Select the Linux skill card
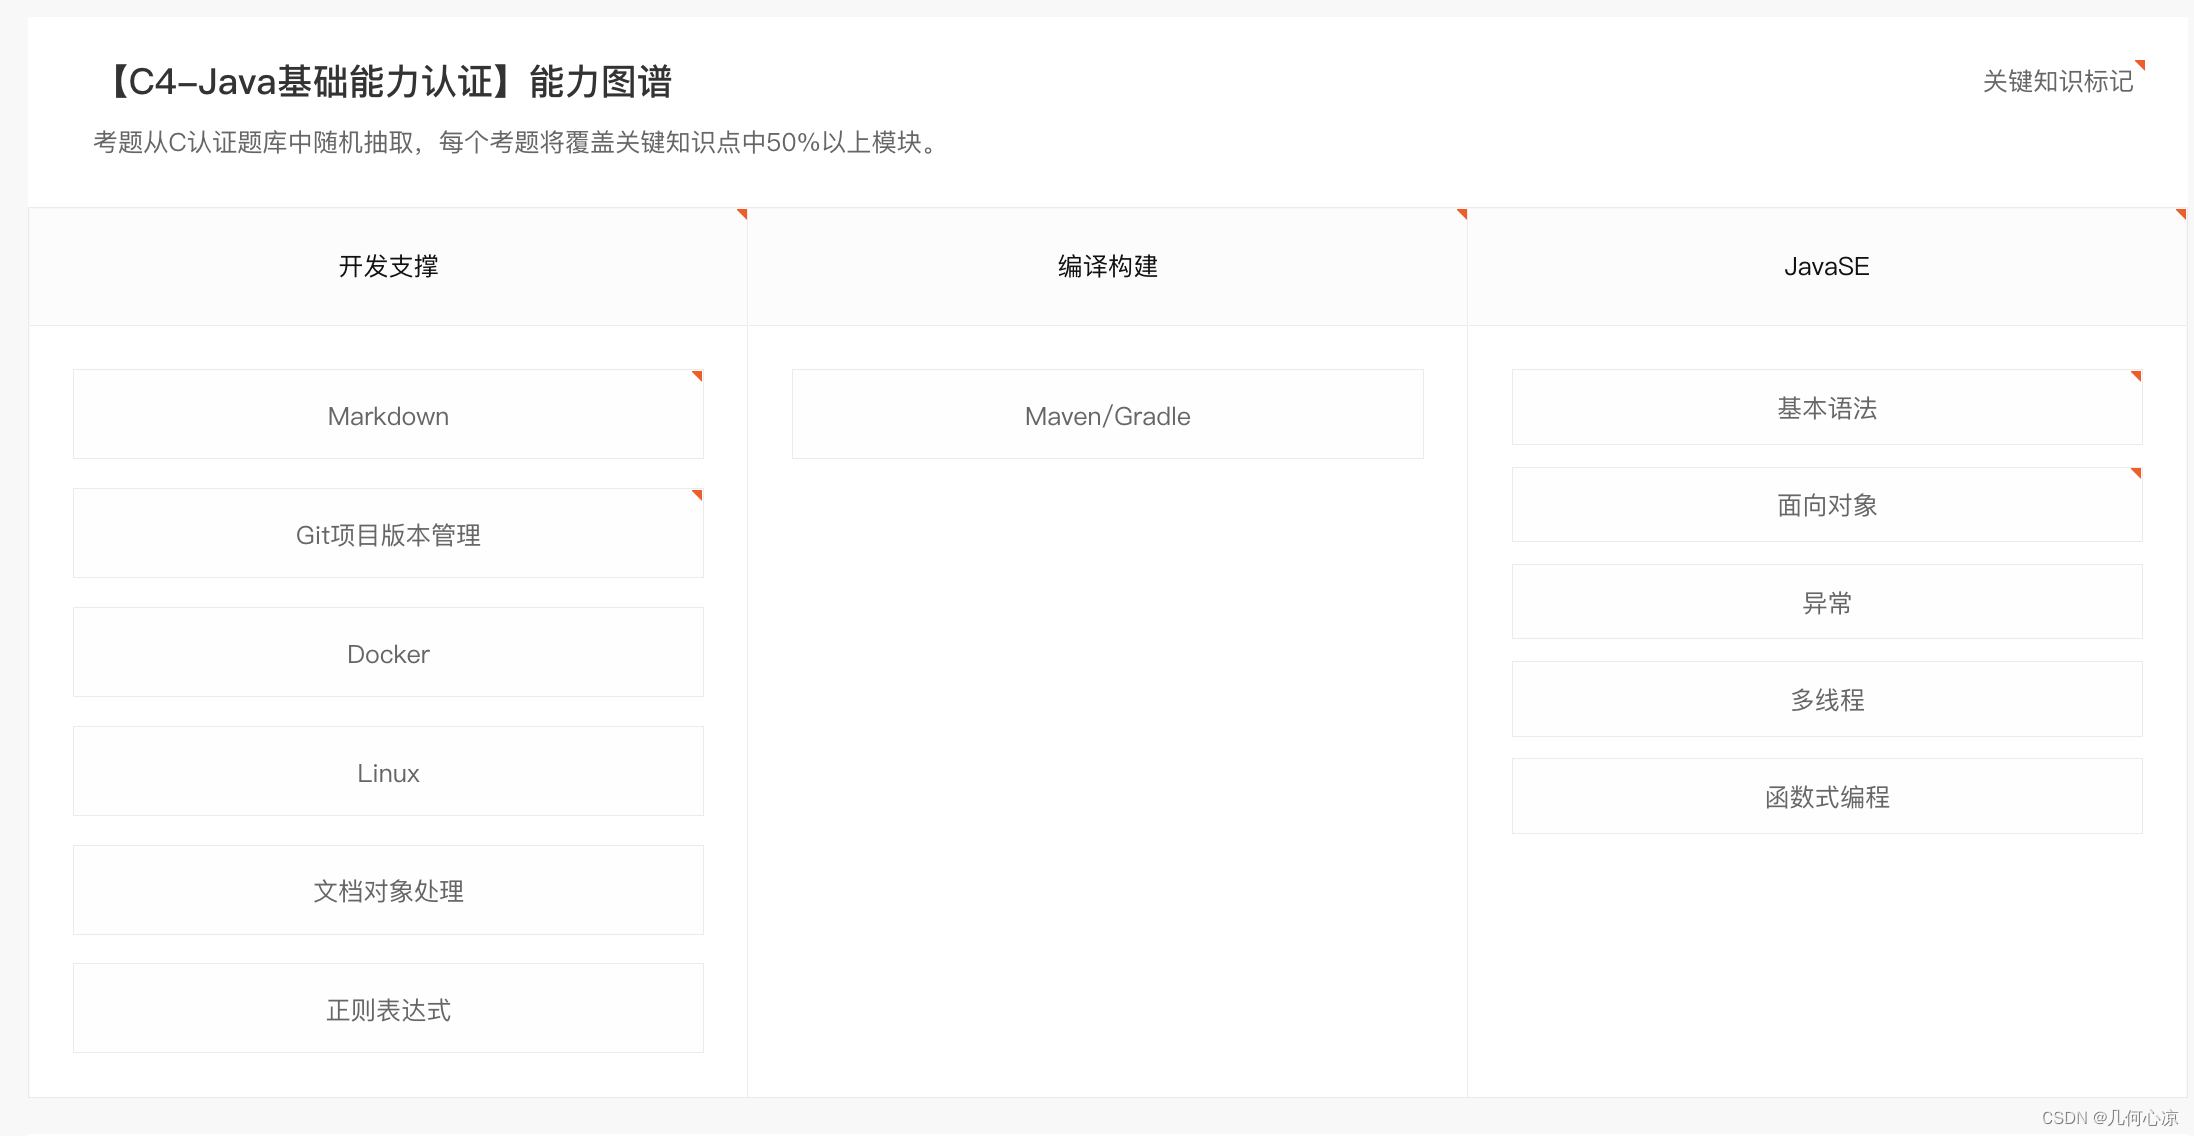 [x=388, y=772]
